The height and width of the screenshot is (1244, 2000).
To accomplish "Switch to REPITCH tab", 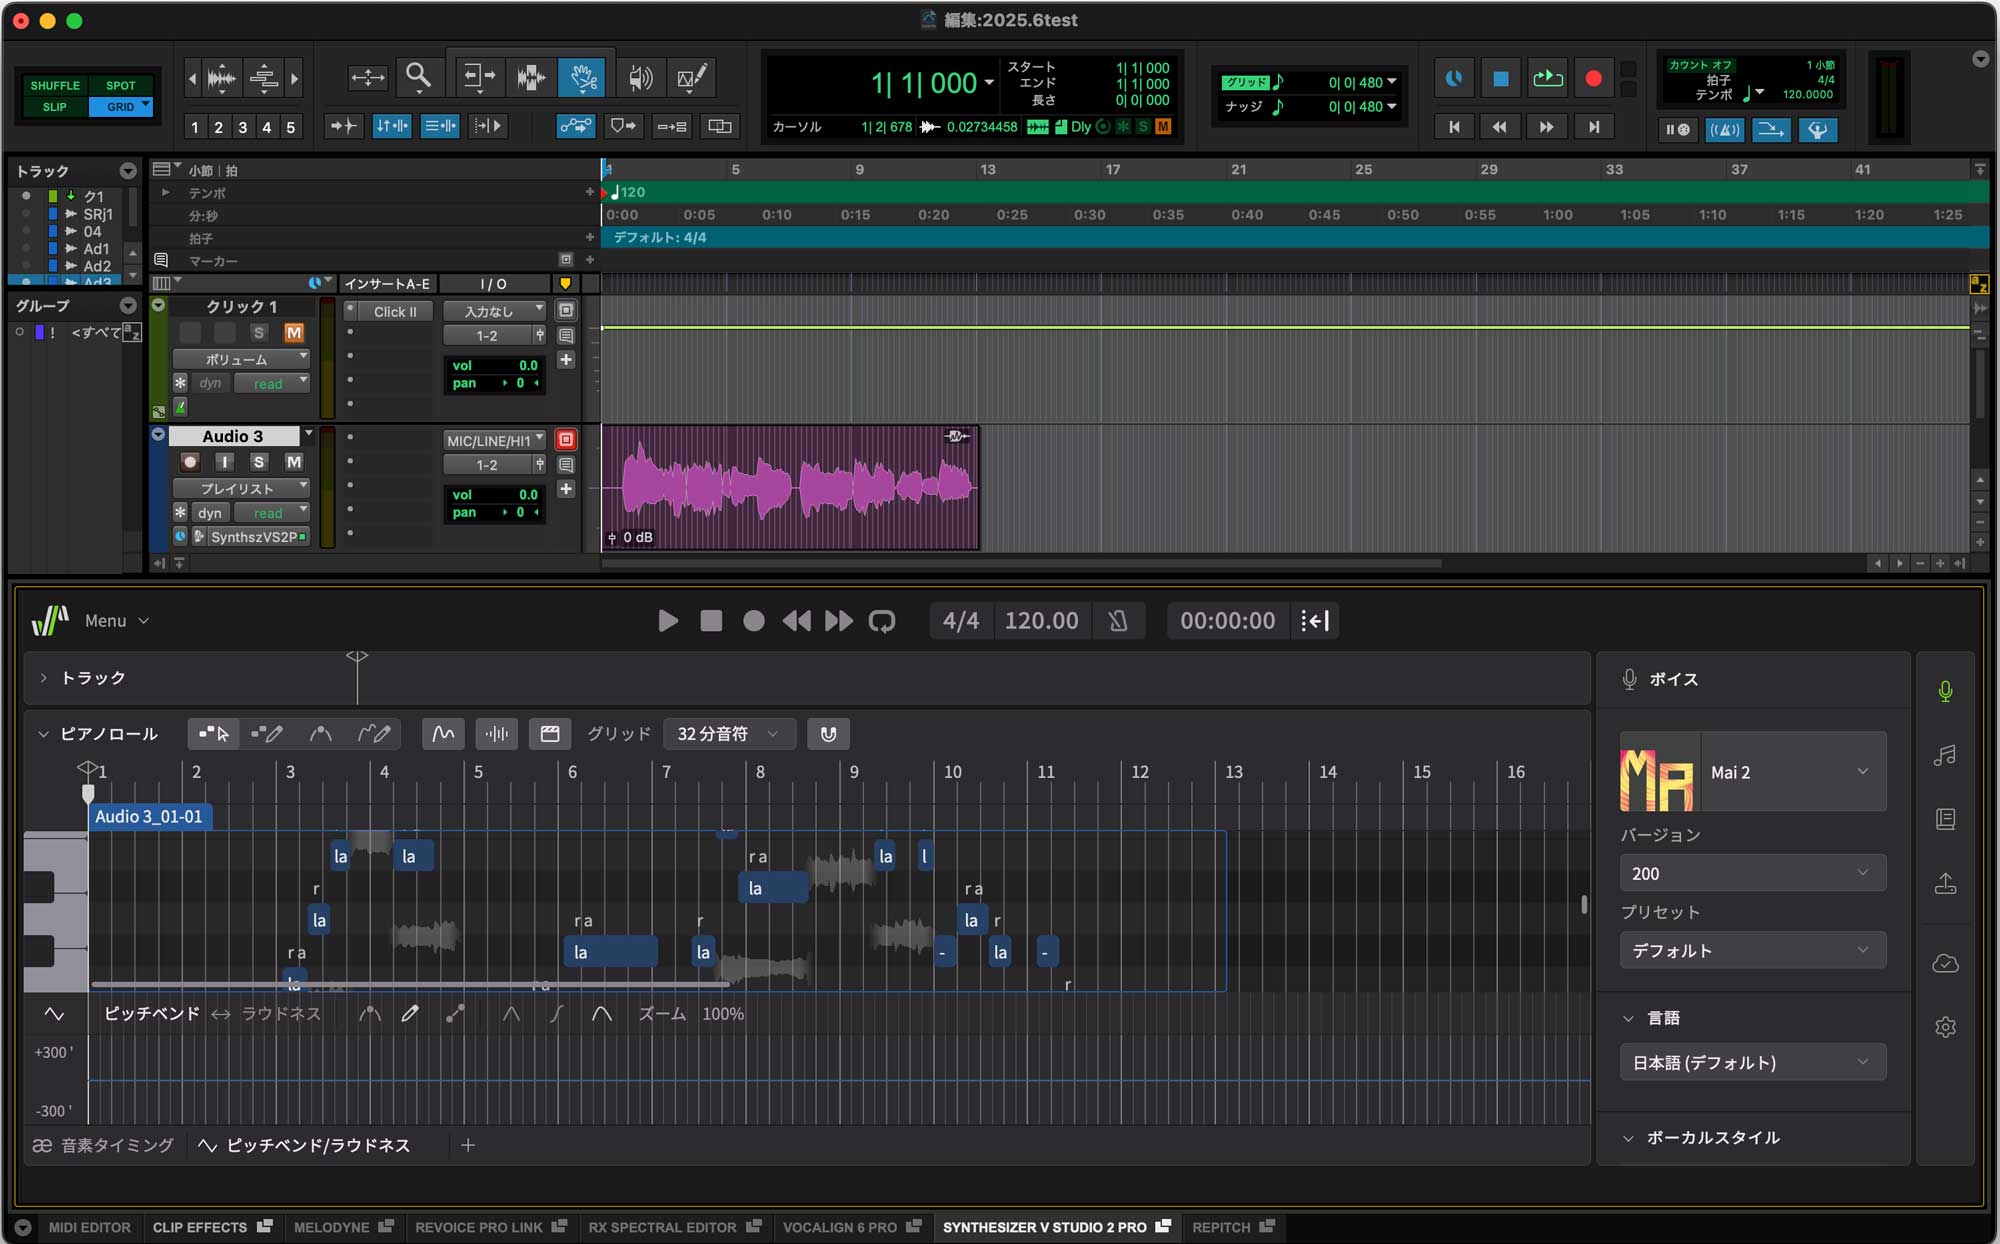I will [x=1221, y=1228].
